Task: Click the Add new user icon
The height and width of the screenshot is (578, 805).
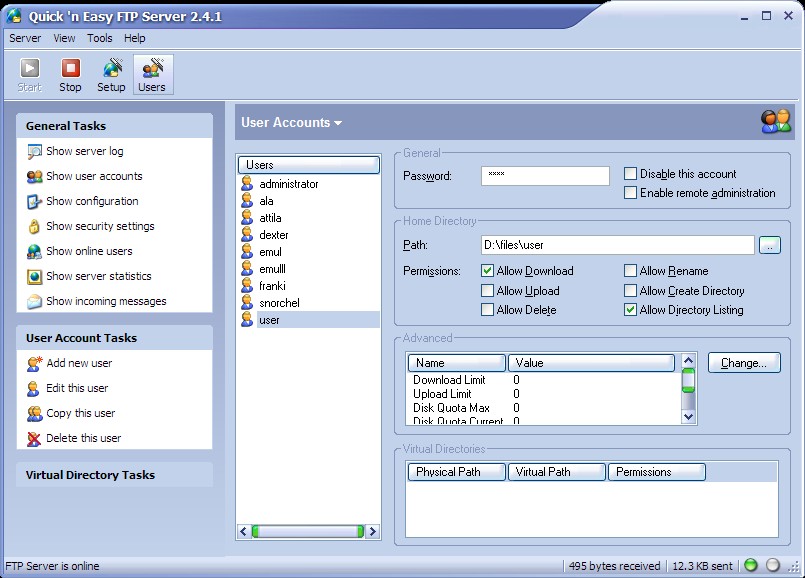Action: (34, 363)
